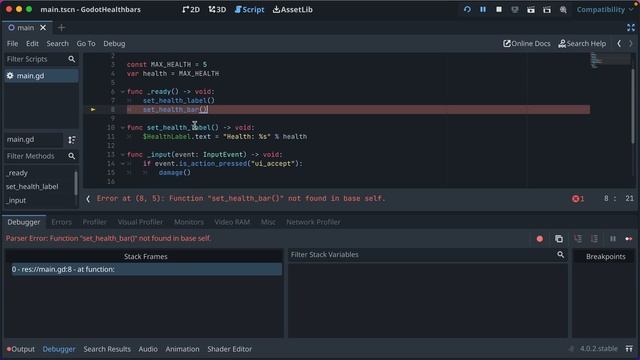Viewport: 640px width, 360px height.
Task: Toggle skip breakpoints red dot icon
Action: click(x=540, y=239)
